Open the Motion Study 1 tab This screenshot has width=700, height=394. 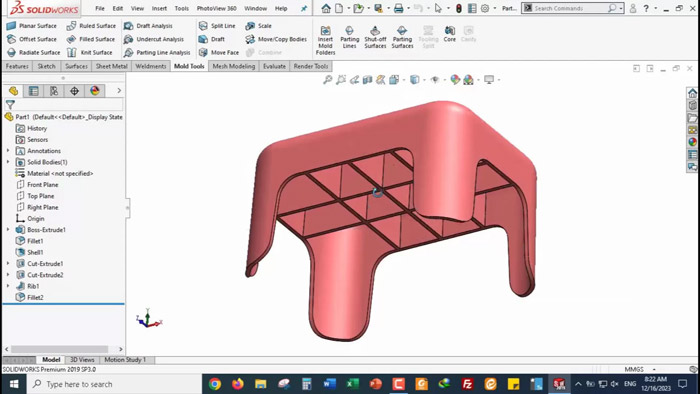[125, 360]
